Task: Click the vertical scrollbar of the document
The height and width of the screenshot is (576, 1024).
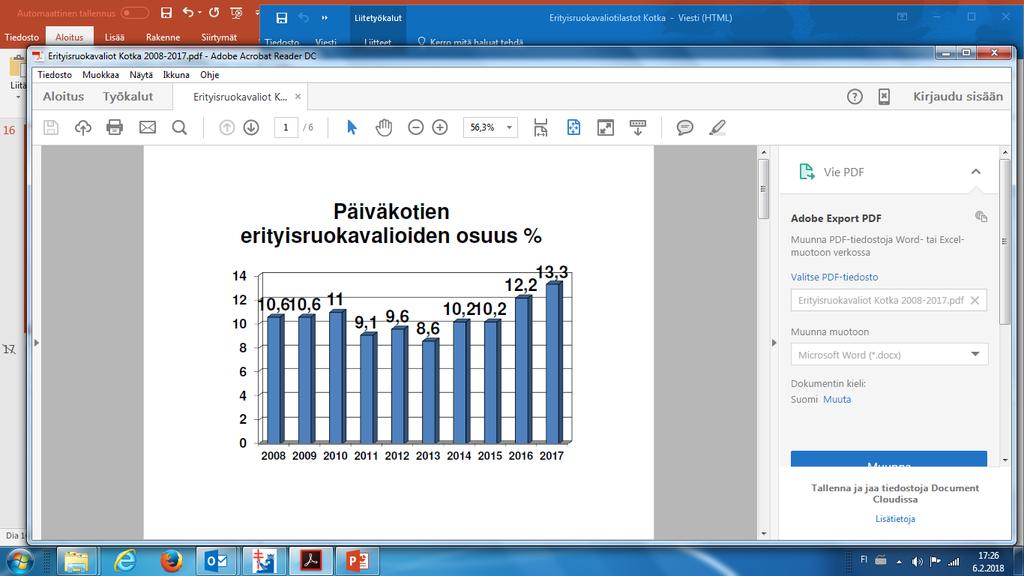Action: coord(763,189)
